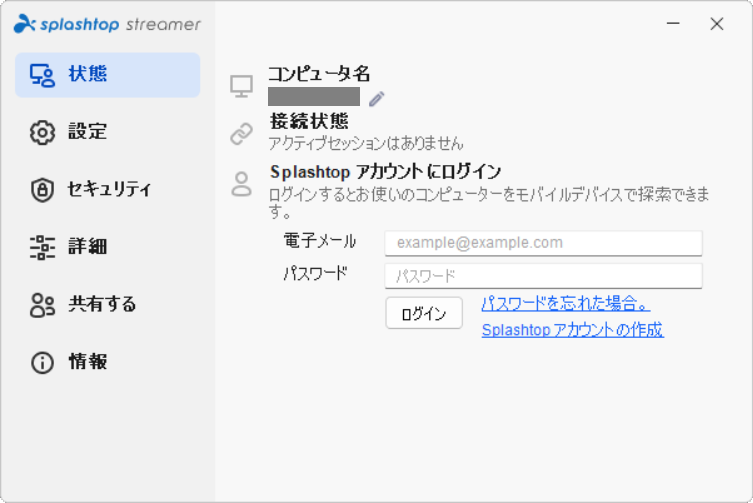753x503 pixels.
Task: Minimize the Streamer window
Action: (673, 23)
